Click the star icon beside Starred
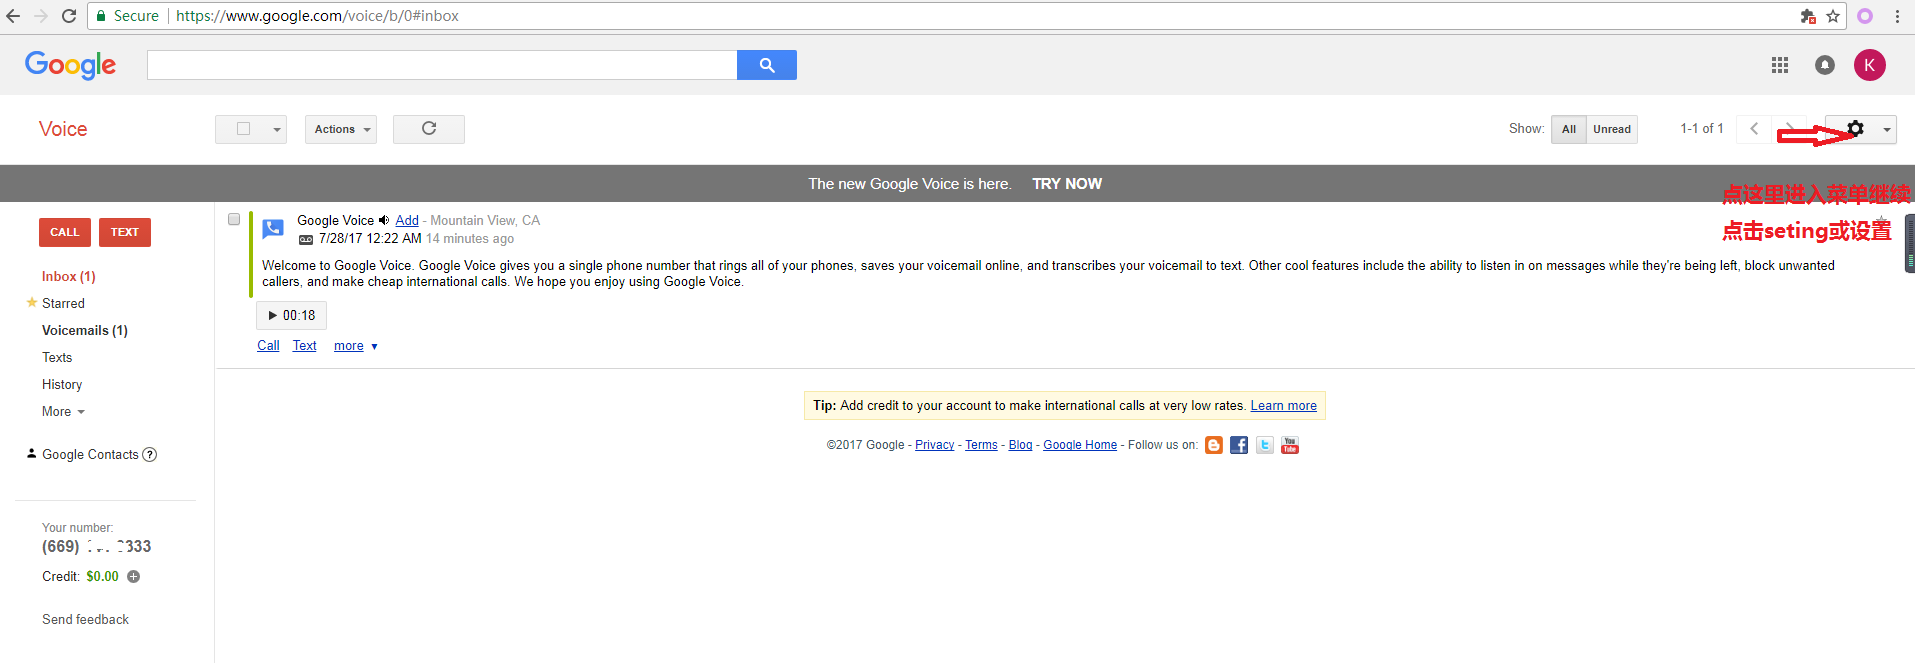The width and height of the screenshot is (1915, 663). (x=32, y=302)
